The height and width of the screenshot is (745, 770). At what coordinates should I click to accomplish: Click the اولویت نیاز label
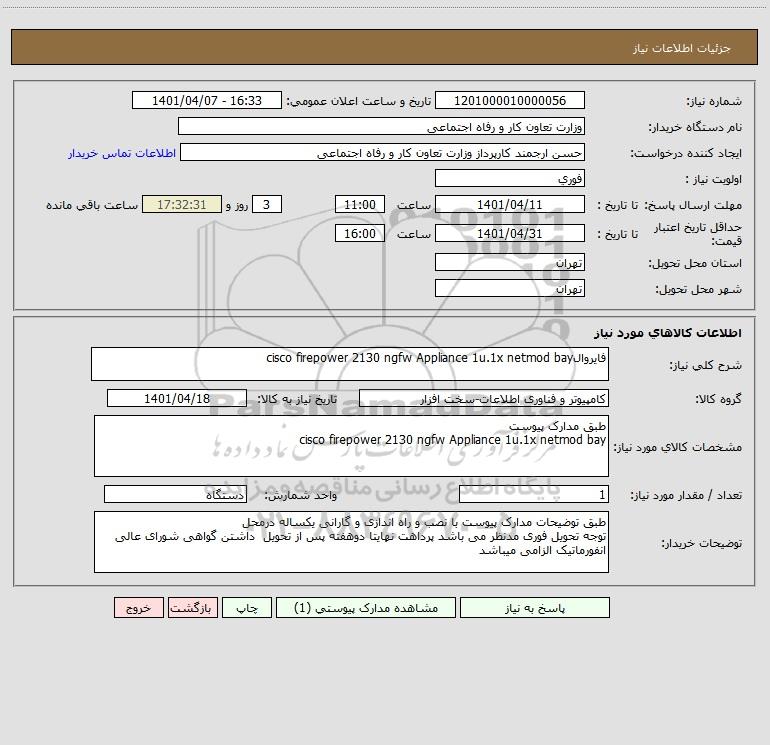(714, 180)
